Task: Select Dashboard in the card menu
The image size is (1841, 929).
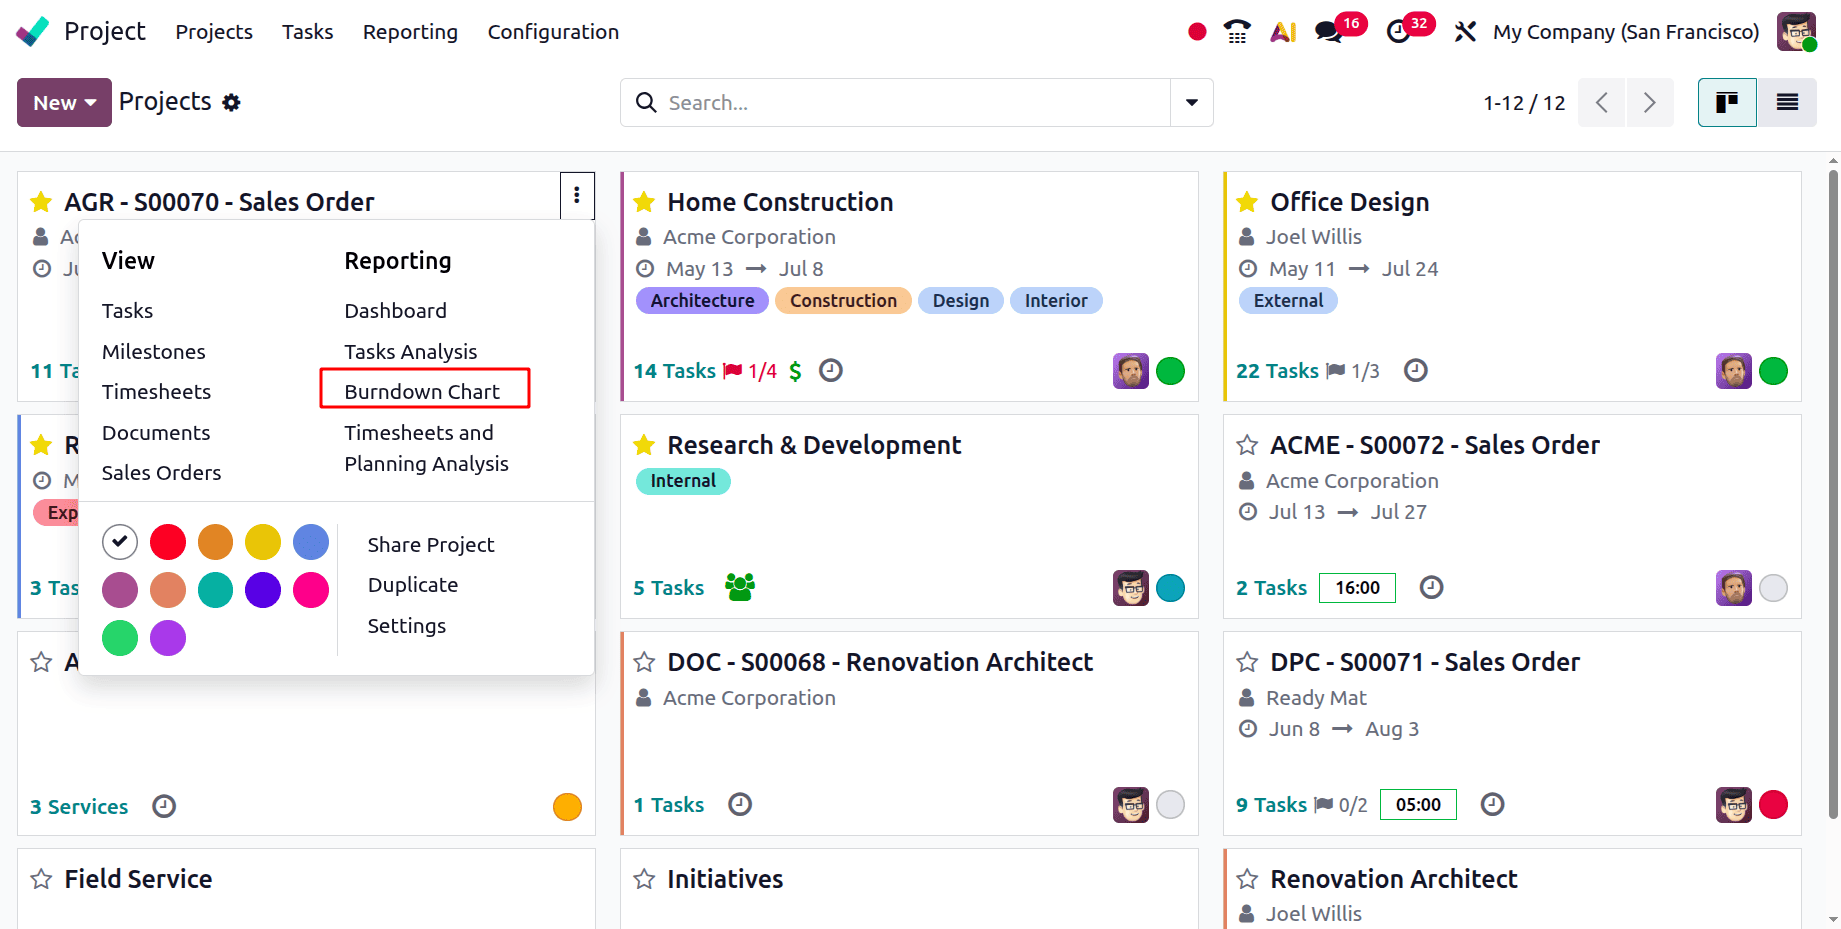Action: pyautogui.click(x=396, y=311)
